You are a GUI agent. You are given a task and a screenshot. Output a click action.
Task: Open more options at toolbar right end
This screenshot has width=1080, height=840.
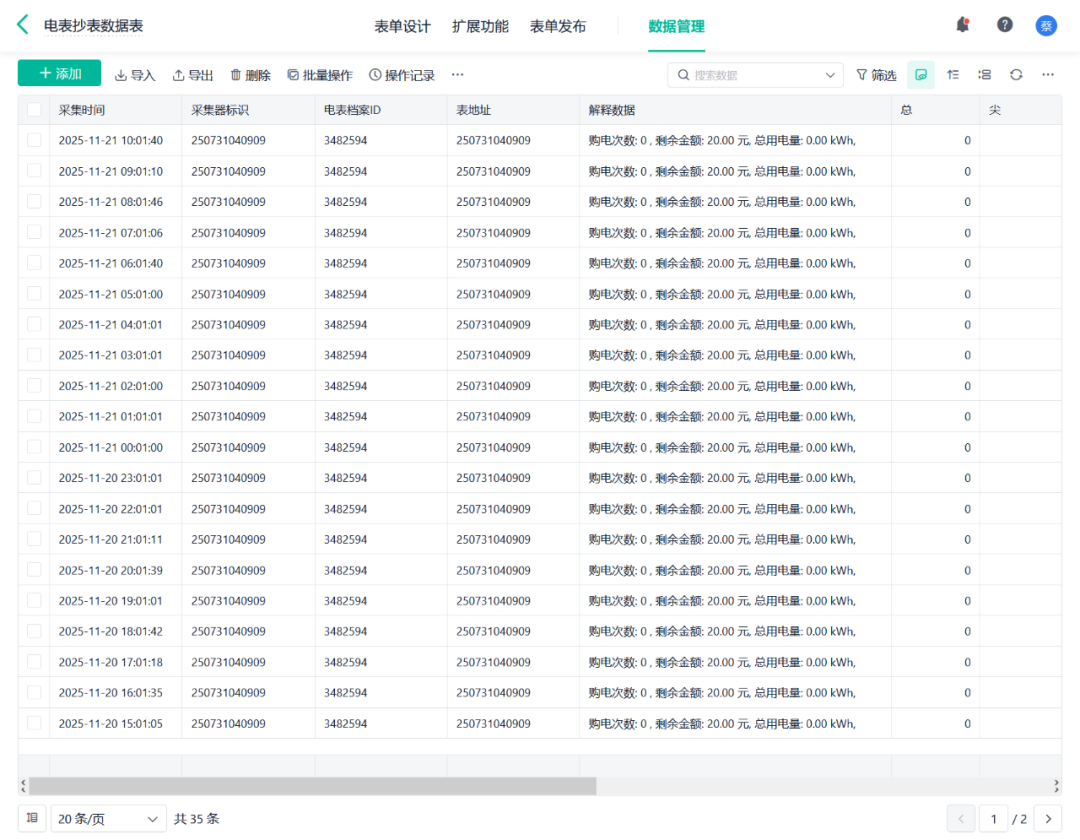(1048, 74)
